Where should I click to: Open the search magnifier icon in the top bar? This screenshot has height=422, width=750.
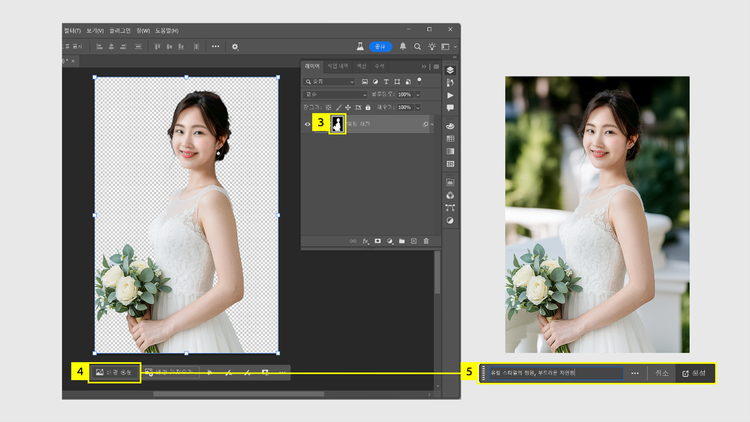click(418, 46)
